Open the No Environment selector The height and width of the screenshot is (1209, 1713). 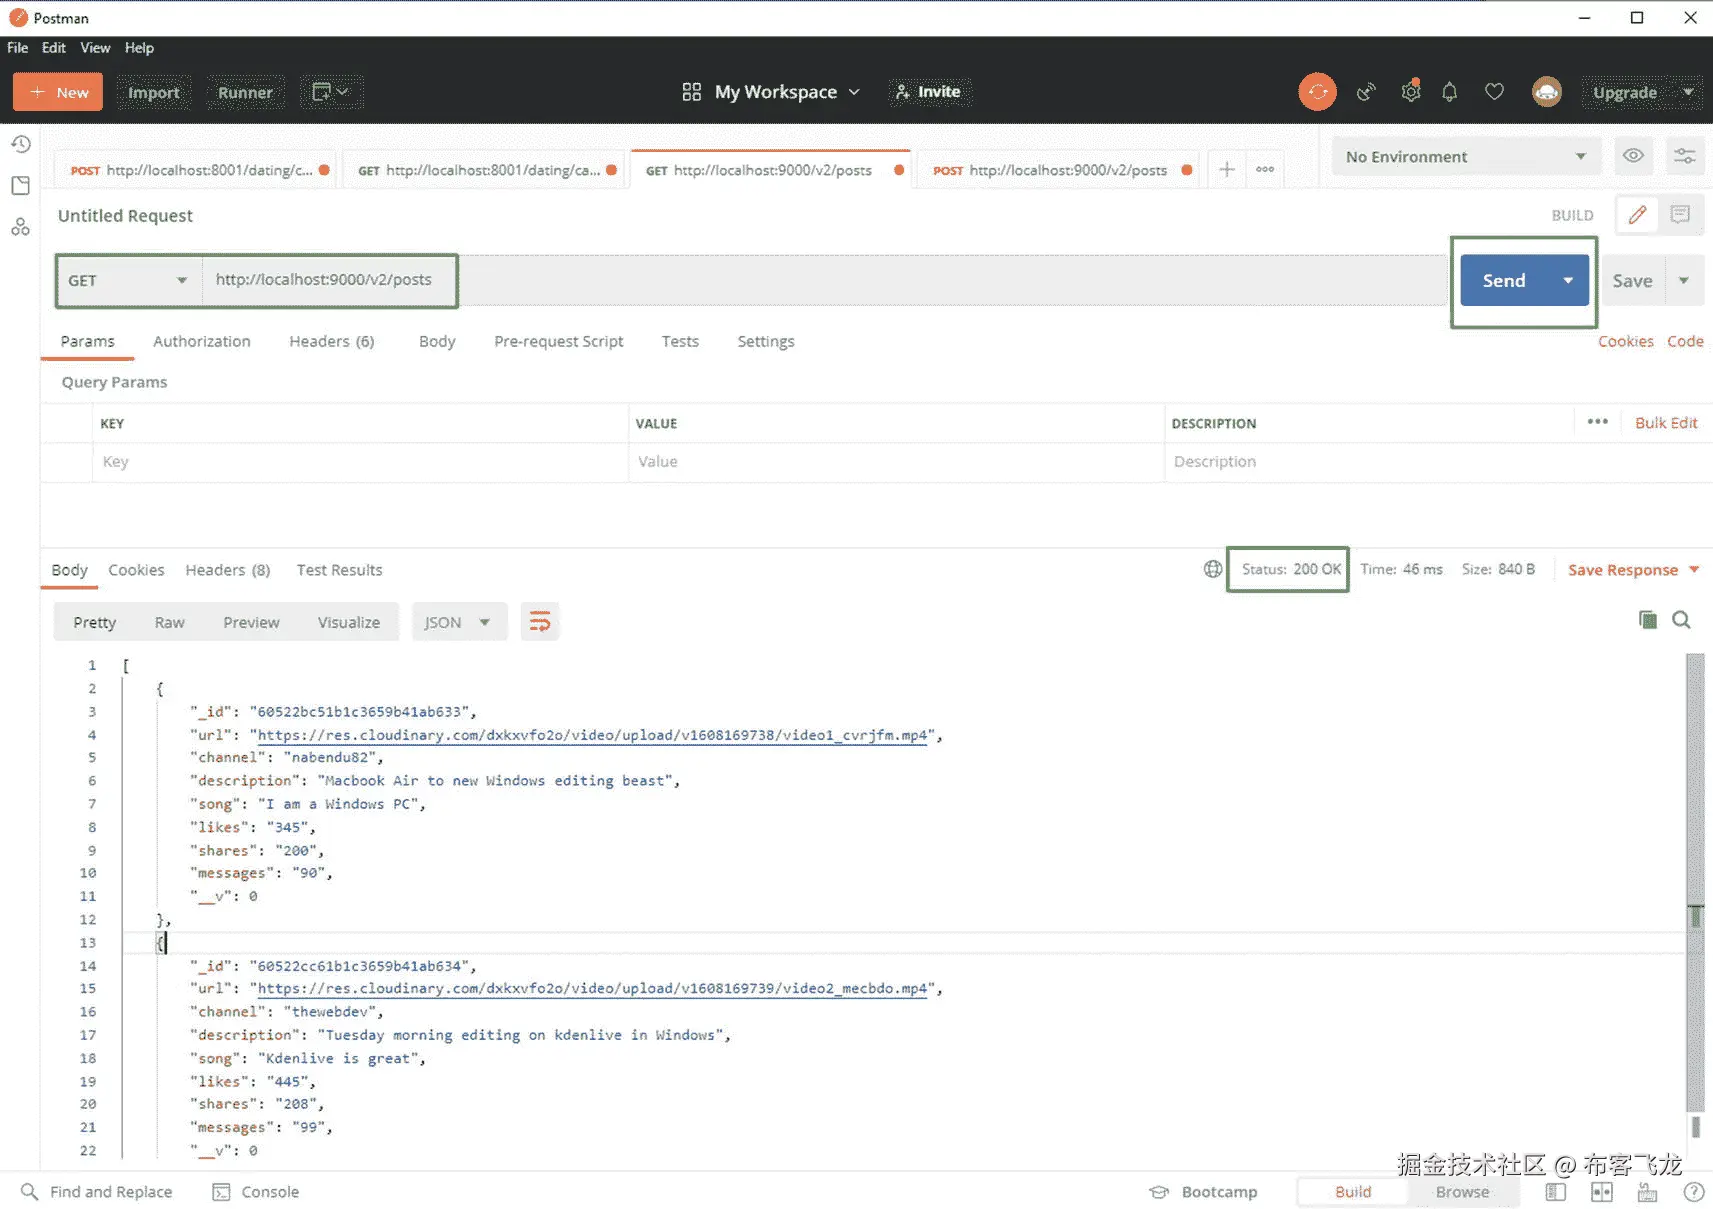[x=1466, y=157]
